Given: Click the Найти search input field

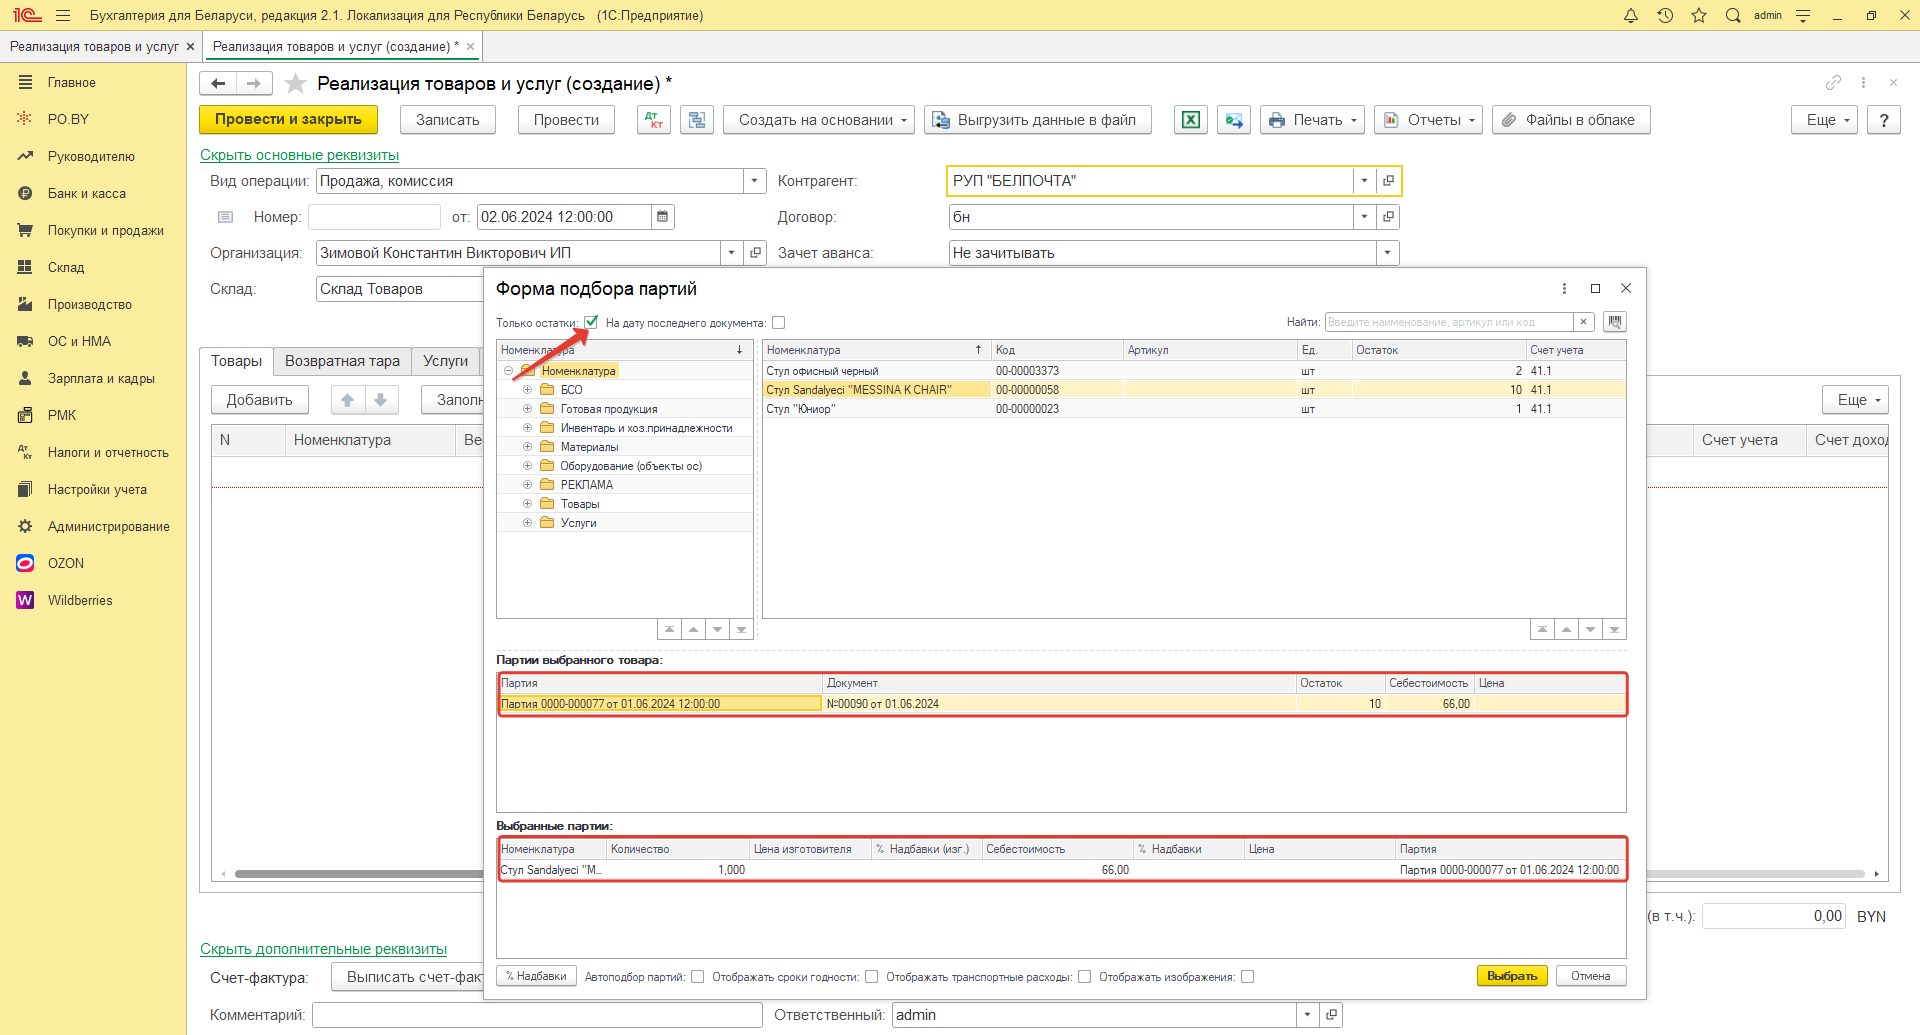Looking at the screenshot, I should (x=1449, y=322).
